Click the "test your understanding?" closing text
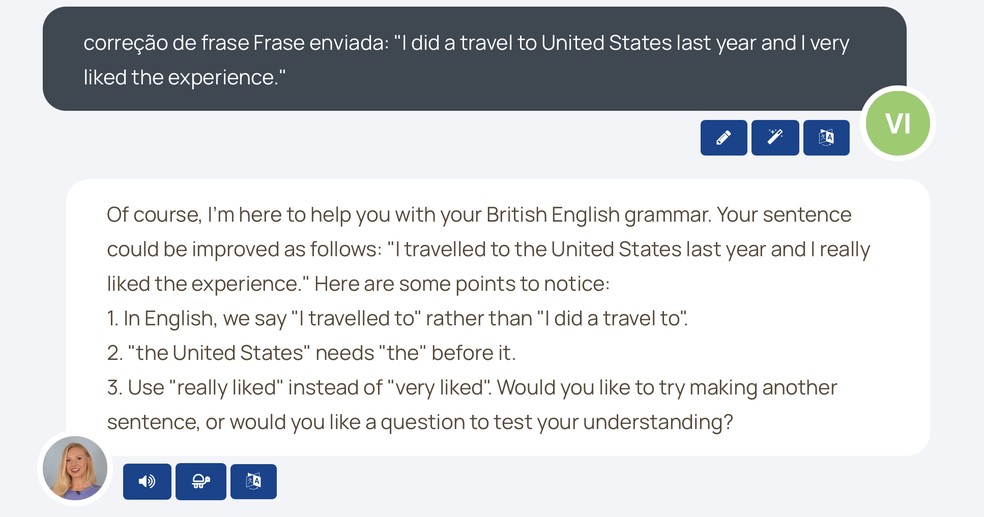 (628, 422)
